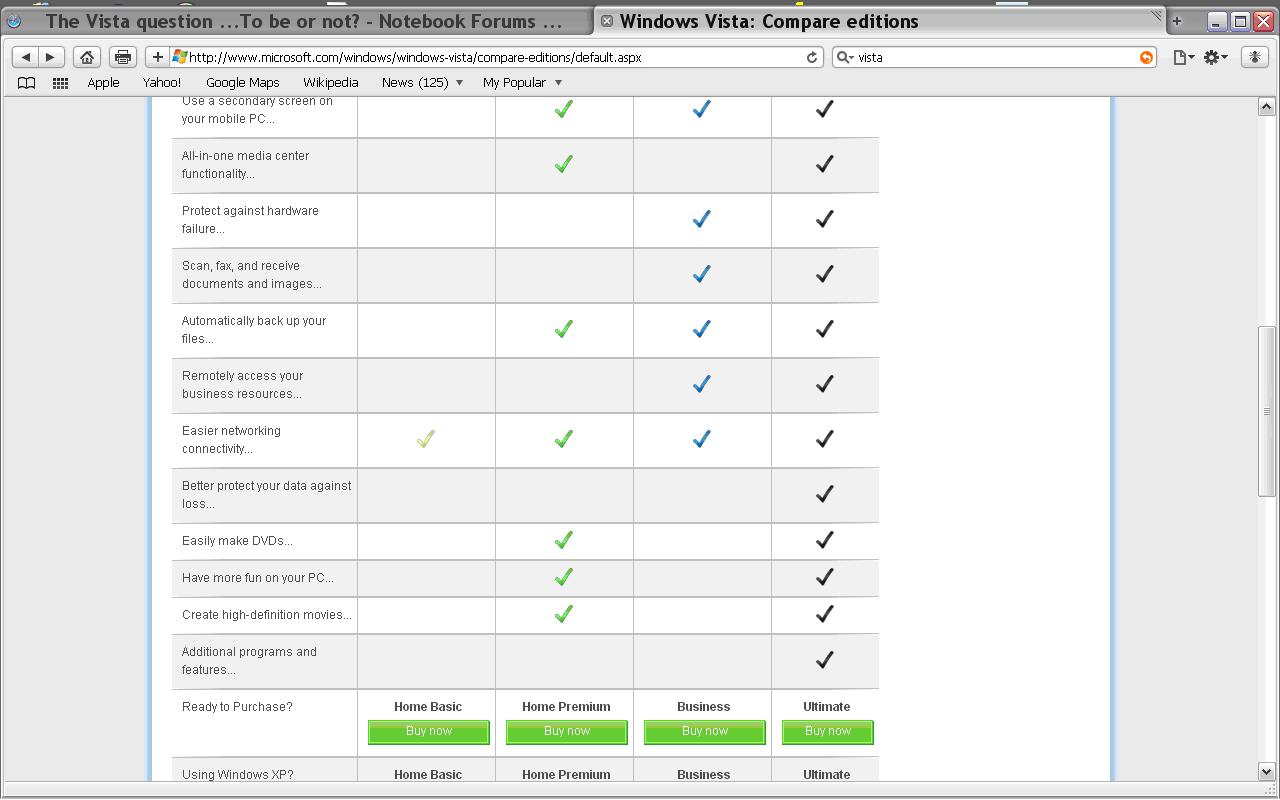Open the Yahoo! bookmark
This screenshot has height=800, width=1280.
(x=162, y=83)
